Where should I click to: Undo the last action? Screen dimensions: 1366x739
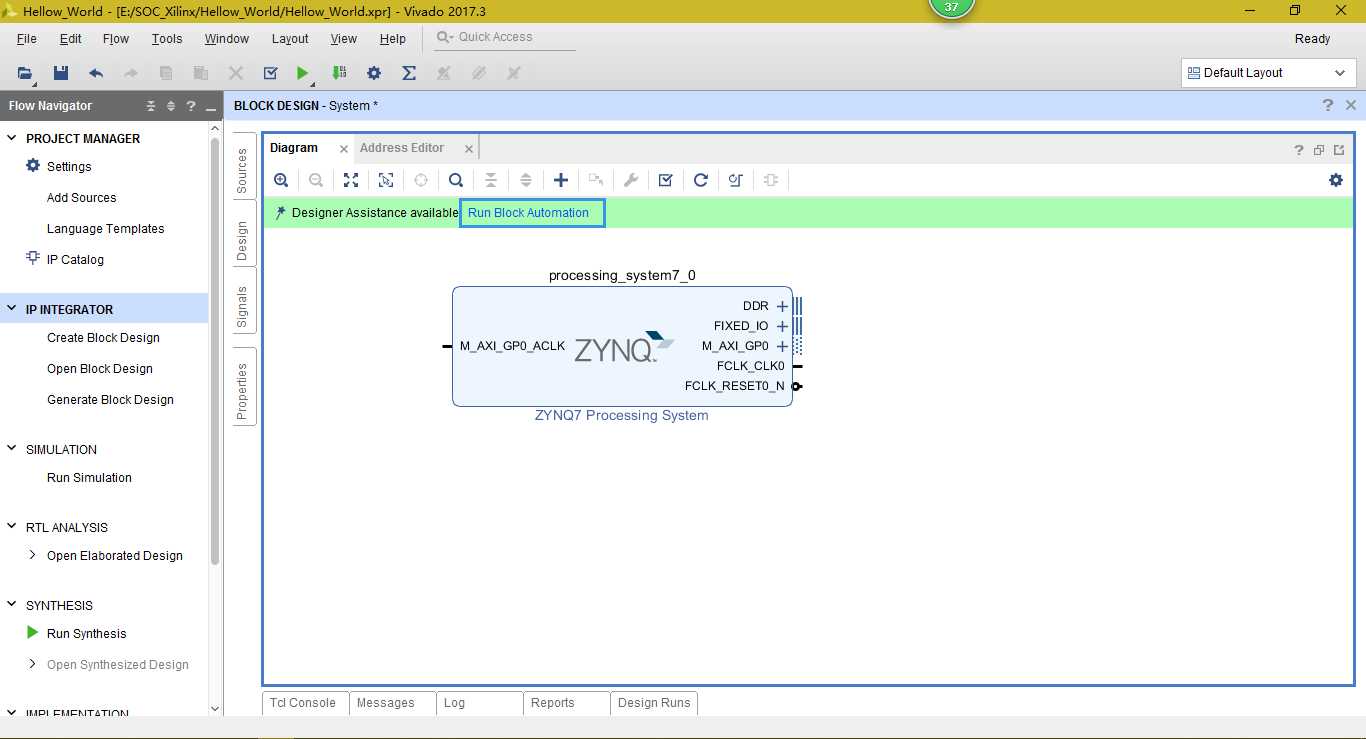pos(96,73)
